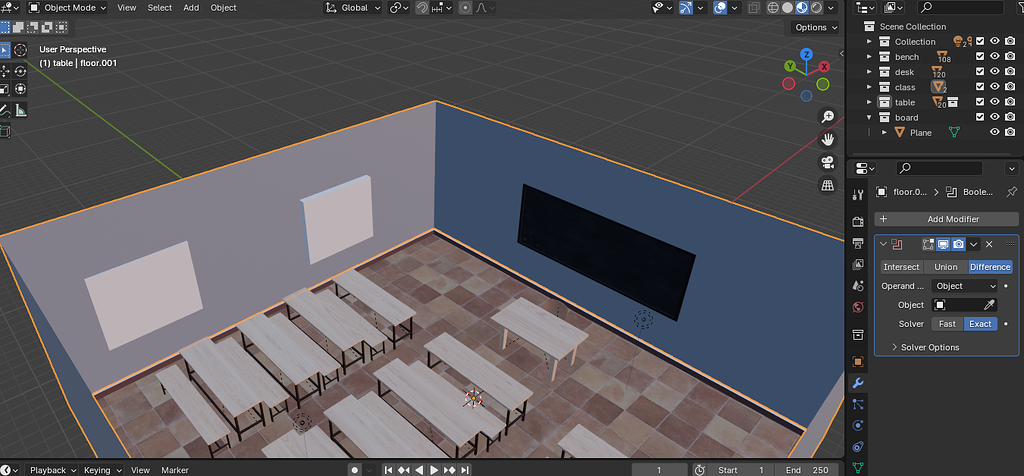Activate the Rotate tool
Viewport: 1024px width, 476px height.
coord(20,71)
